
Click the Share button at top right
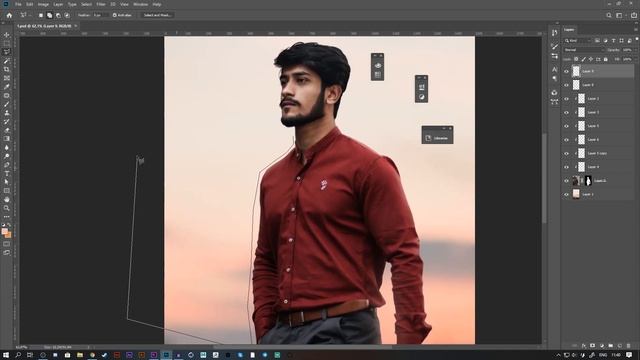click(x=633, y=15)
